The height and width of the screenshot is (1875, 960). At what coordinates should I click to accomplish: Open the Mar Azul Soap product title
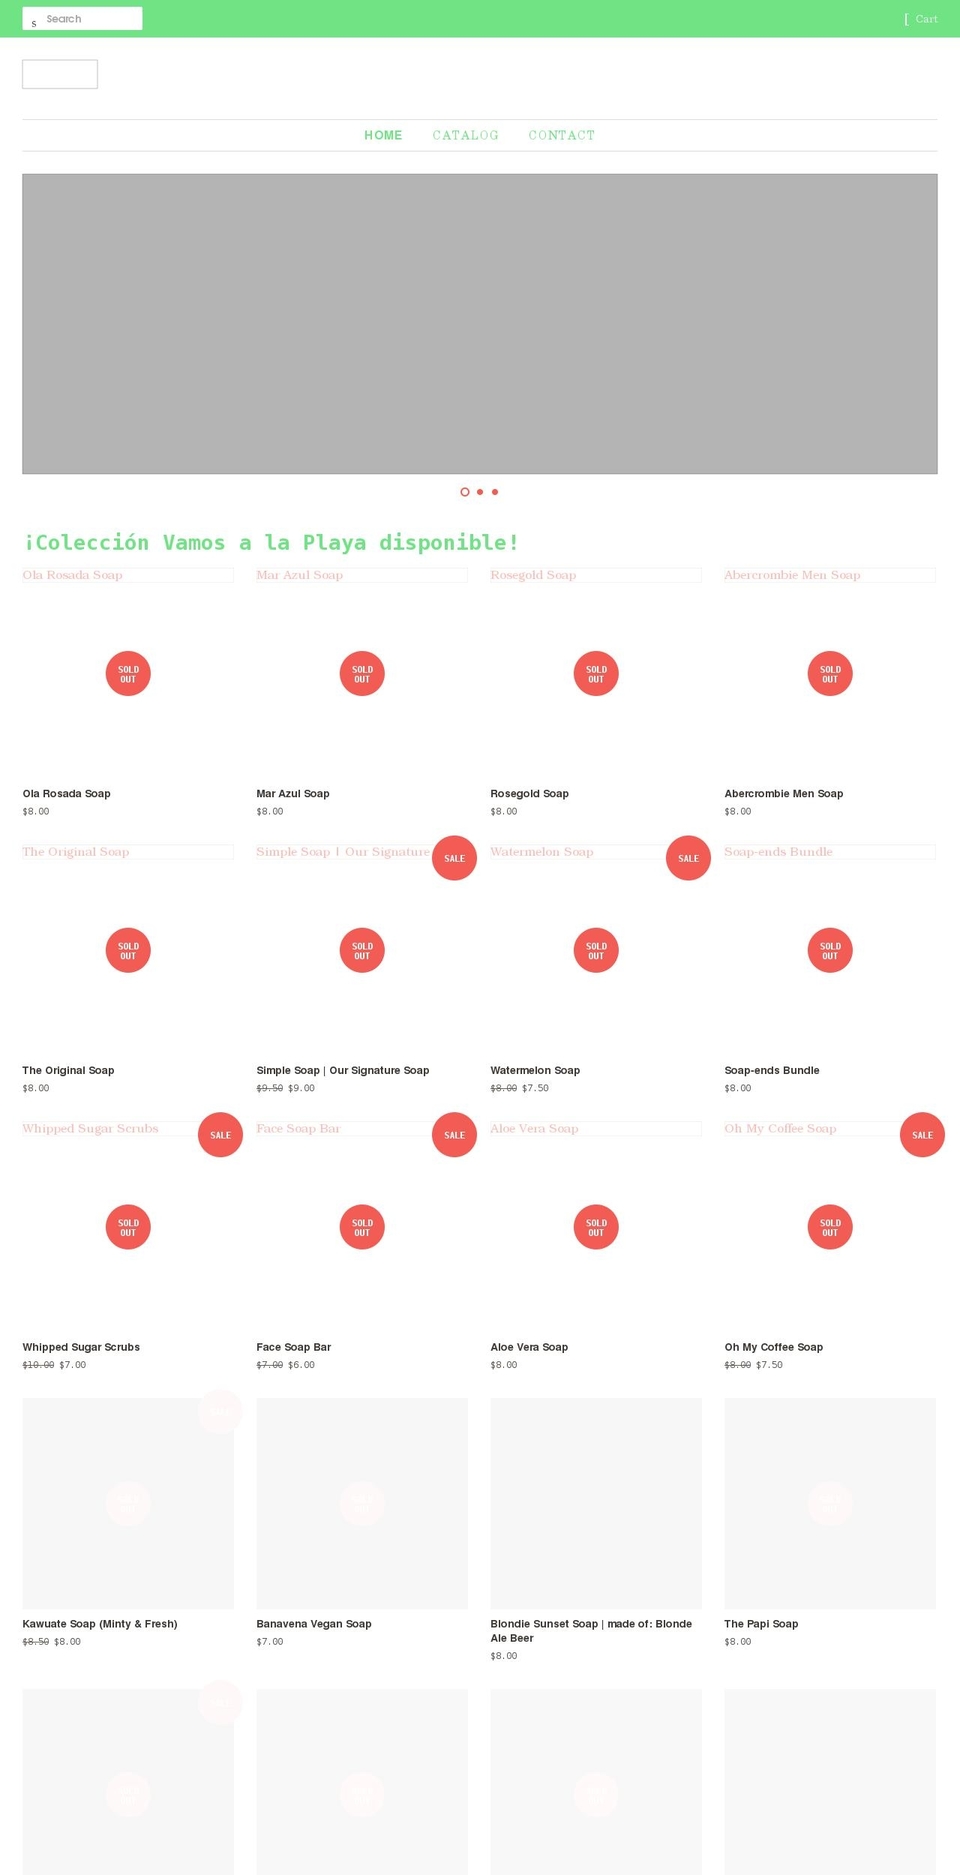click(293, 794)
